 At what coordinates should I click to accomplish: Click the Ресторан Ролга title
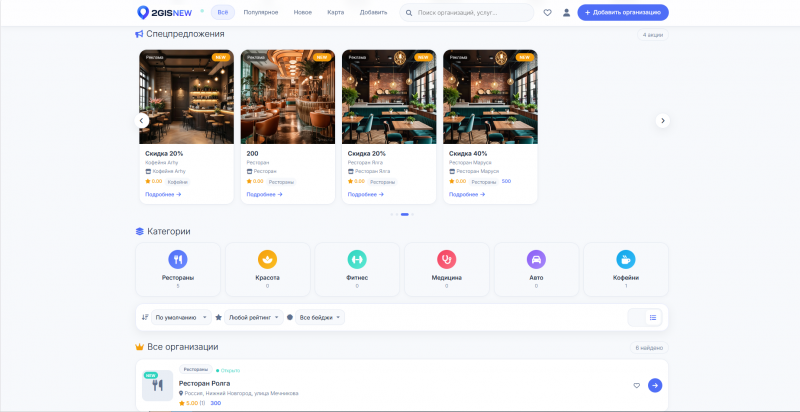point(204,383)
